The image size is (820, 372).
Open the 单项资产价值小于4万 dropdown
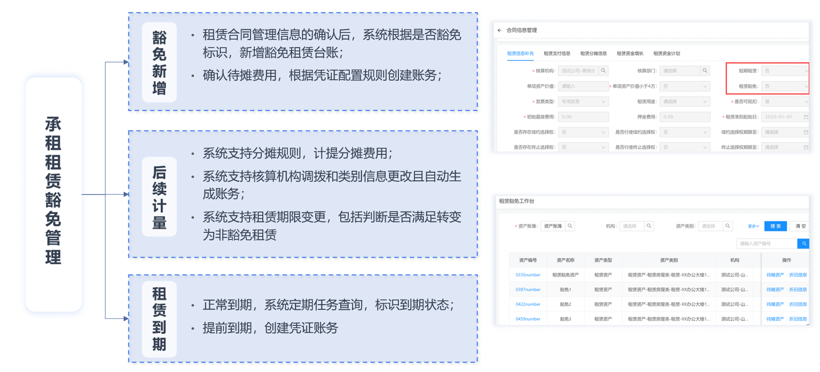click(x=685, y=86)
